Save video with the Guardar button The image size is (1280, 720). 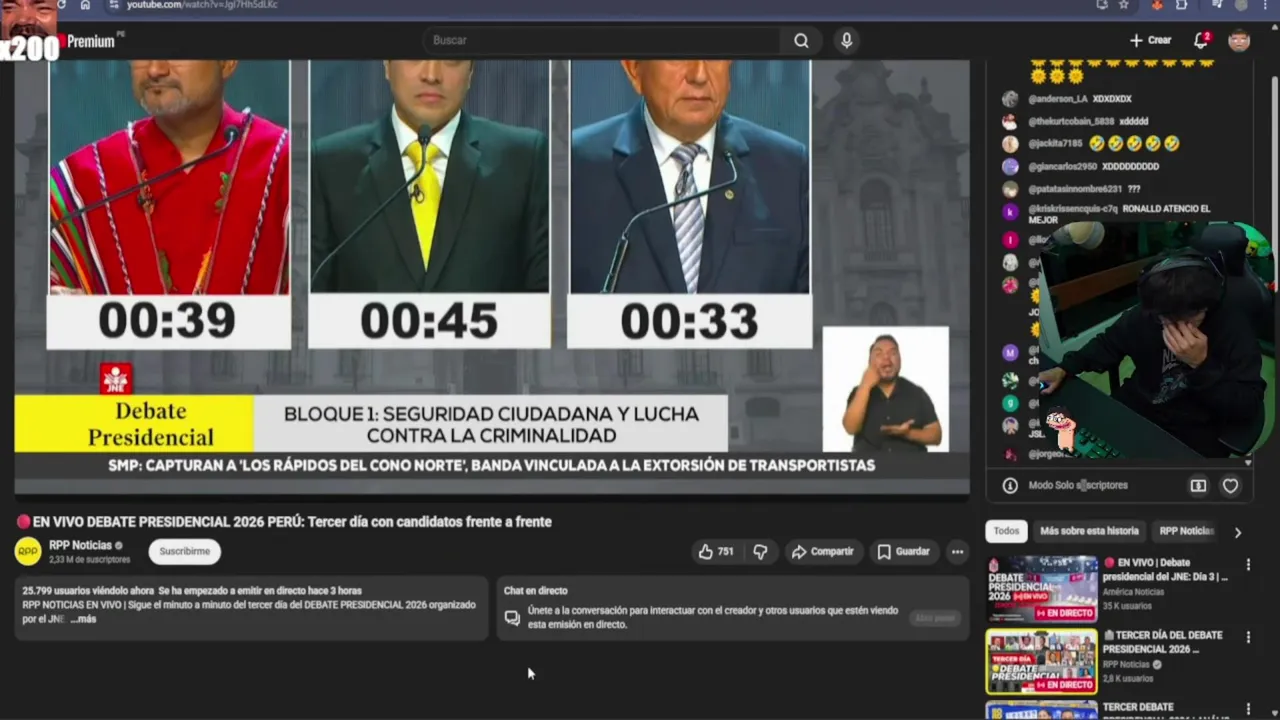pos(903,551)
